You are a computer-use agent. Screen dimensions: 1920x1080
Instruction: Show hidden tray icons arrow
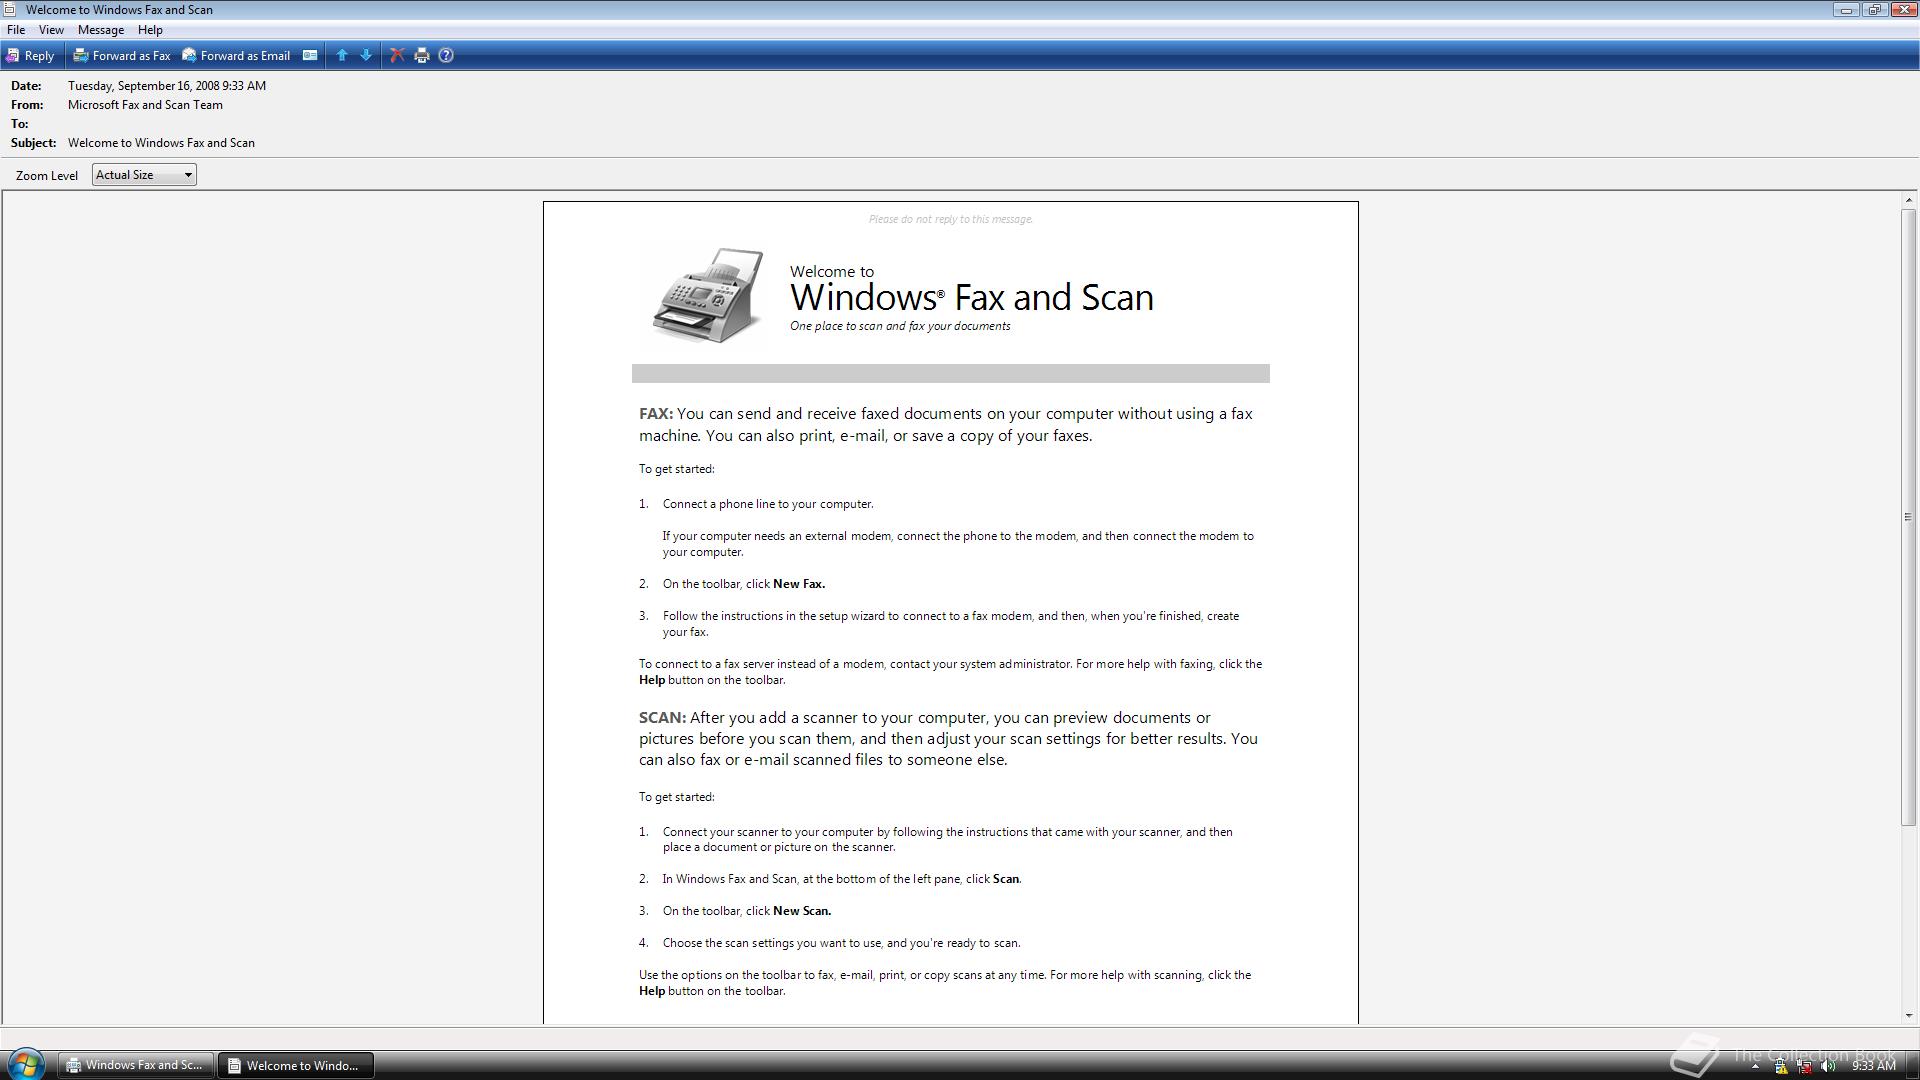(x=1755, y=1066)
